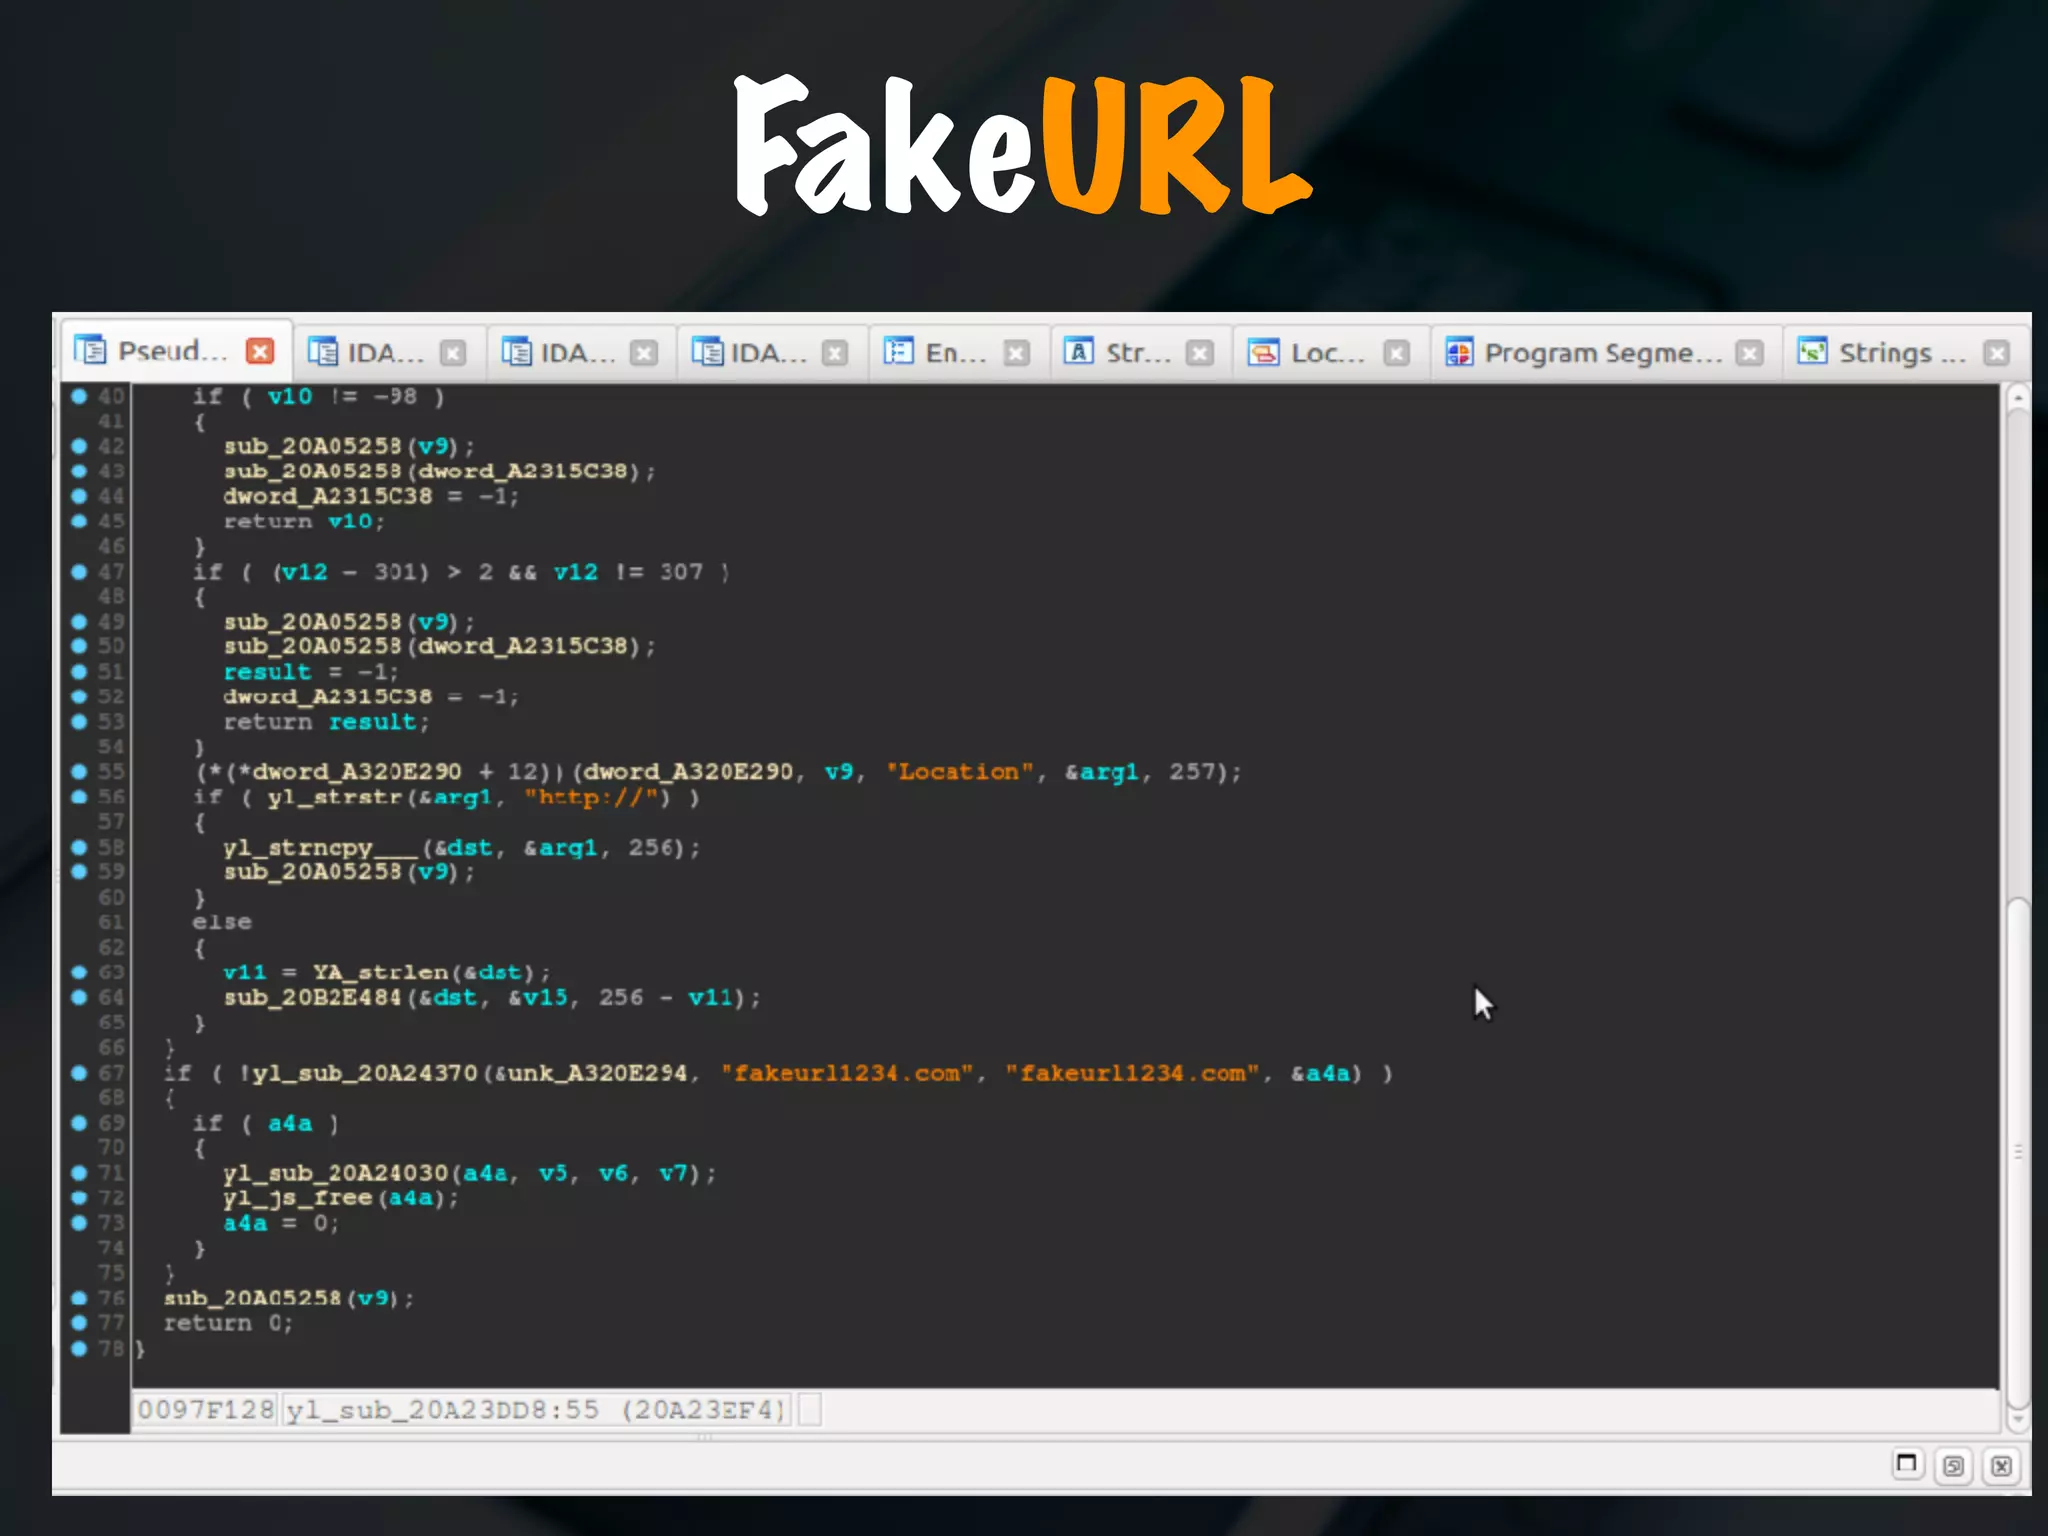Close the Local types tab
This screenshot has height=1536, width=2048.
pos(1397,353)
